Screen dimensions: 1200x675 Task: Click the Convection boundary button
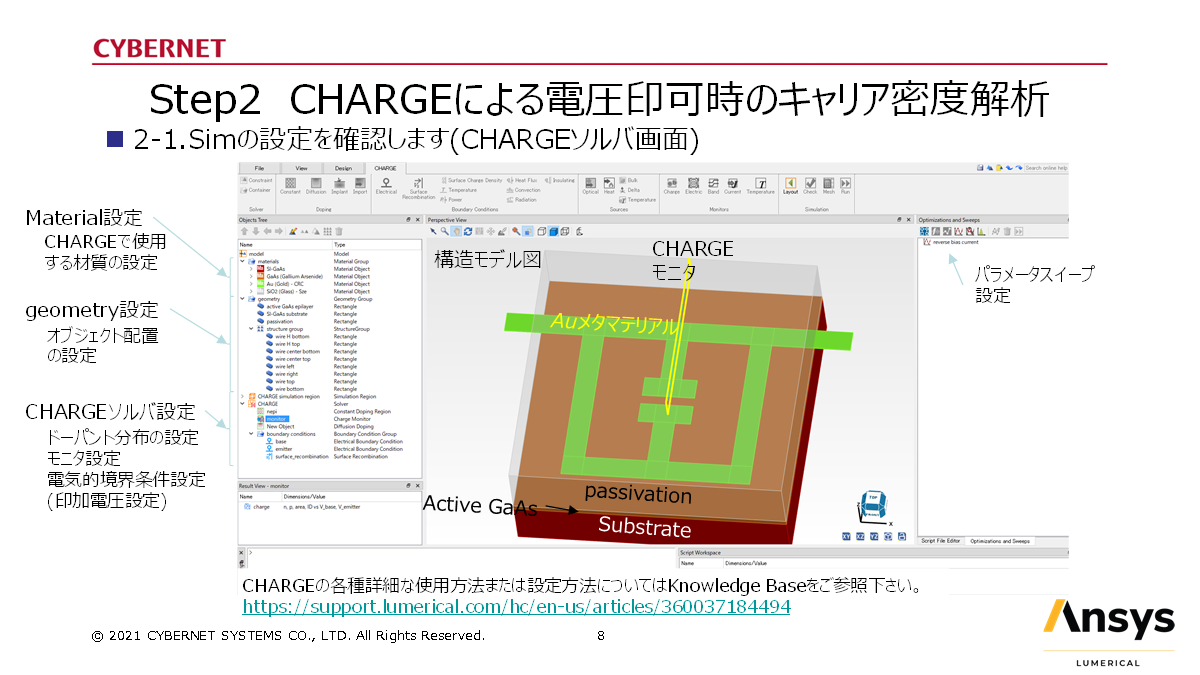tap(523, 190)
